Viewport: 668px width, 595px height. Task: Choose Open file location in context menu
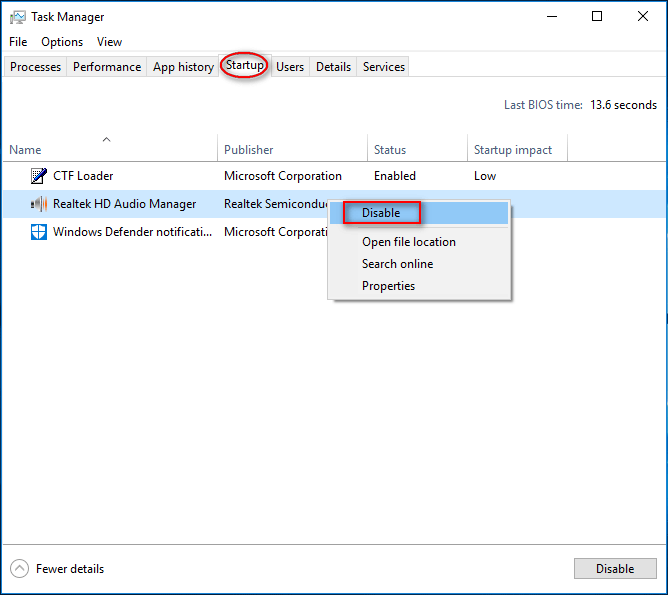pos(419,242)
